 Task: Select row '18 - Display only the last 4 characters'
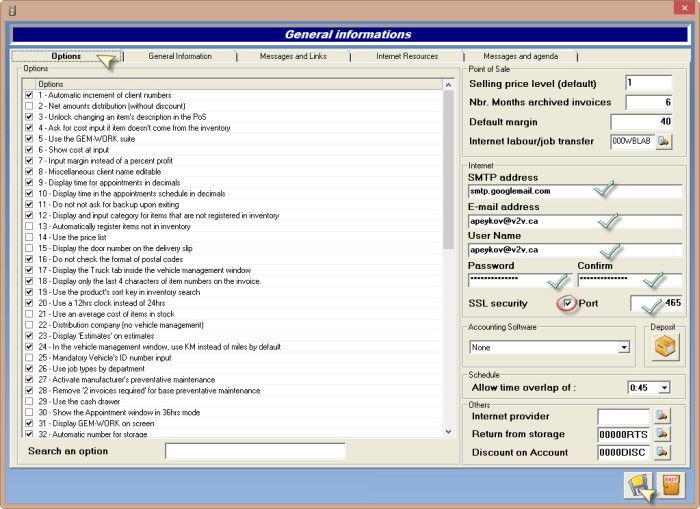click(232, 281)
